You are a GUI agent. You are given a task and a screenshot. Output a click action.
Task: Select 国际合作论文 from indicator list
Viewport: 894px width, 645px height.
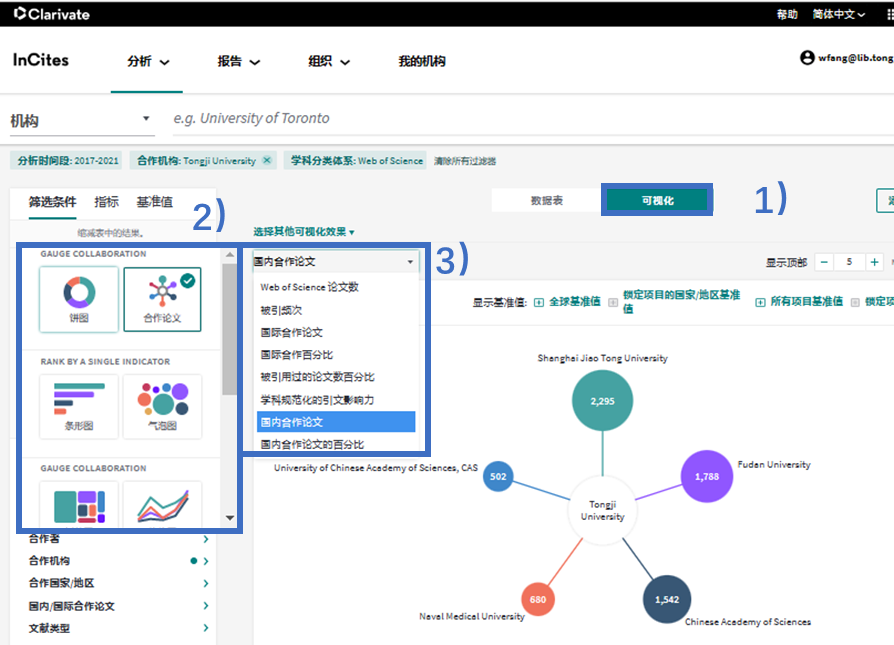click(x=292, y=332)
